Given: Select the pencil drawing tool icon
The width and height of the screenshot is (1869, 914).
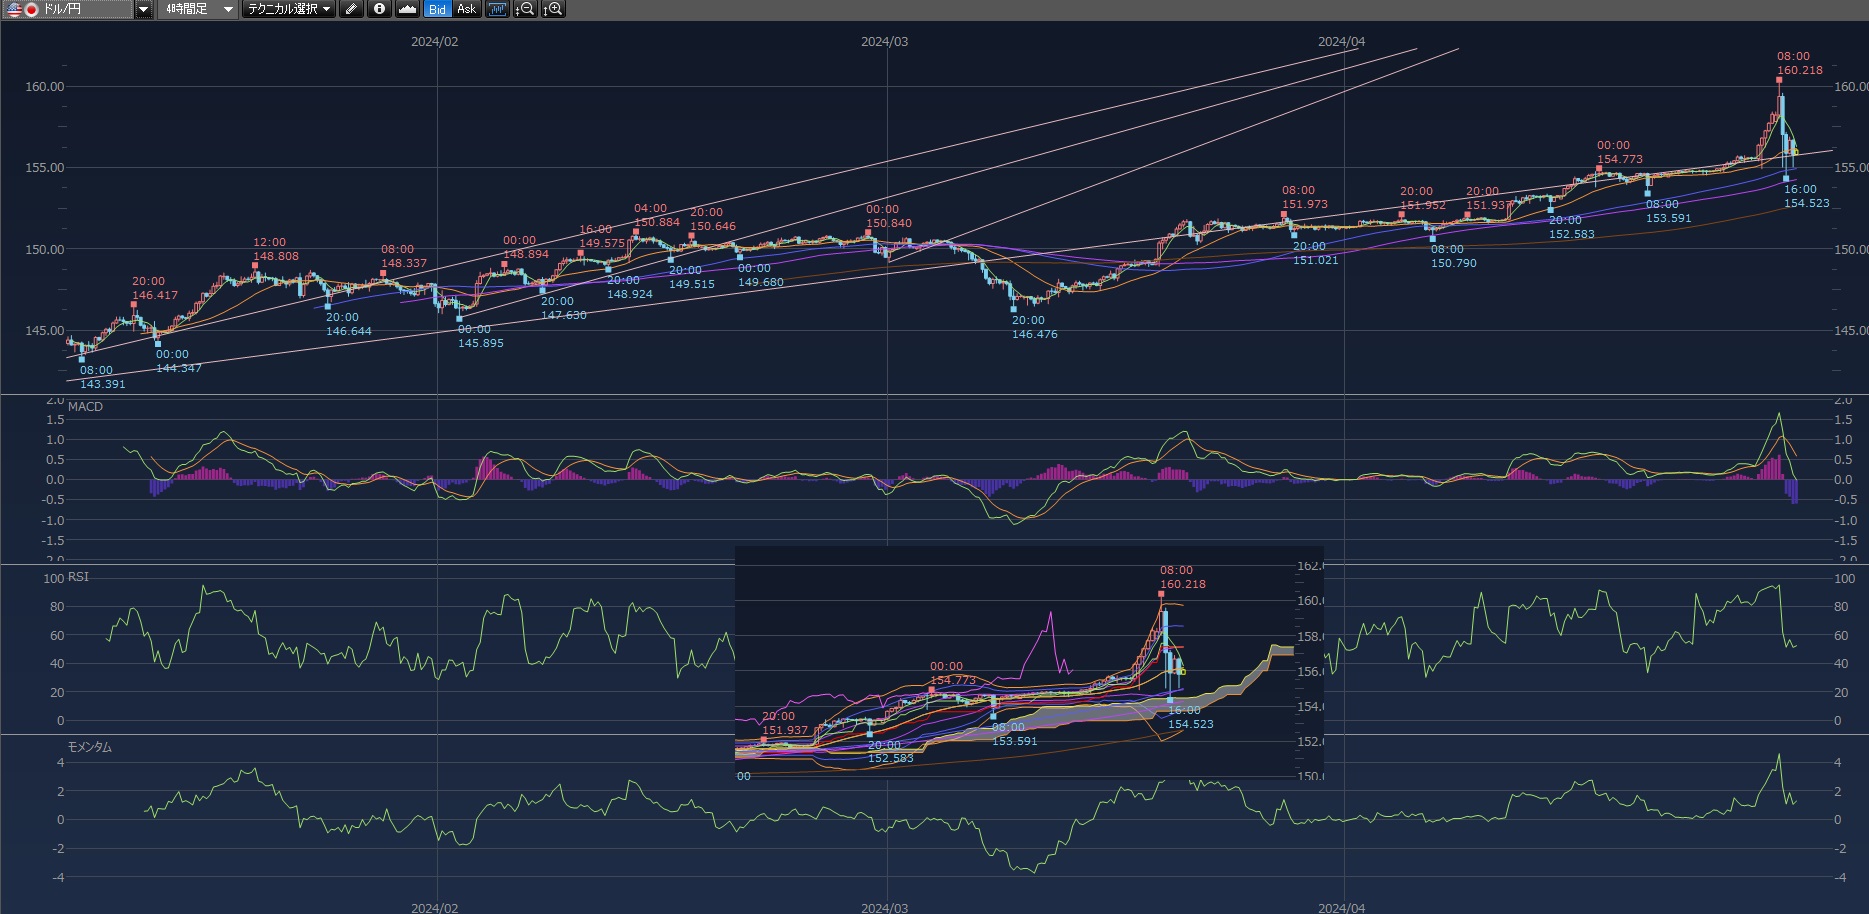Looking at the screenshot, I should pyautogui.click(x=351, y=9).
